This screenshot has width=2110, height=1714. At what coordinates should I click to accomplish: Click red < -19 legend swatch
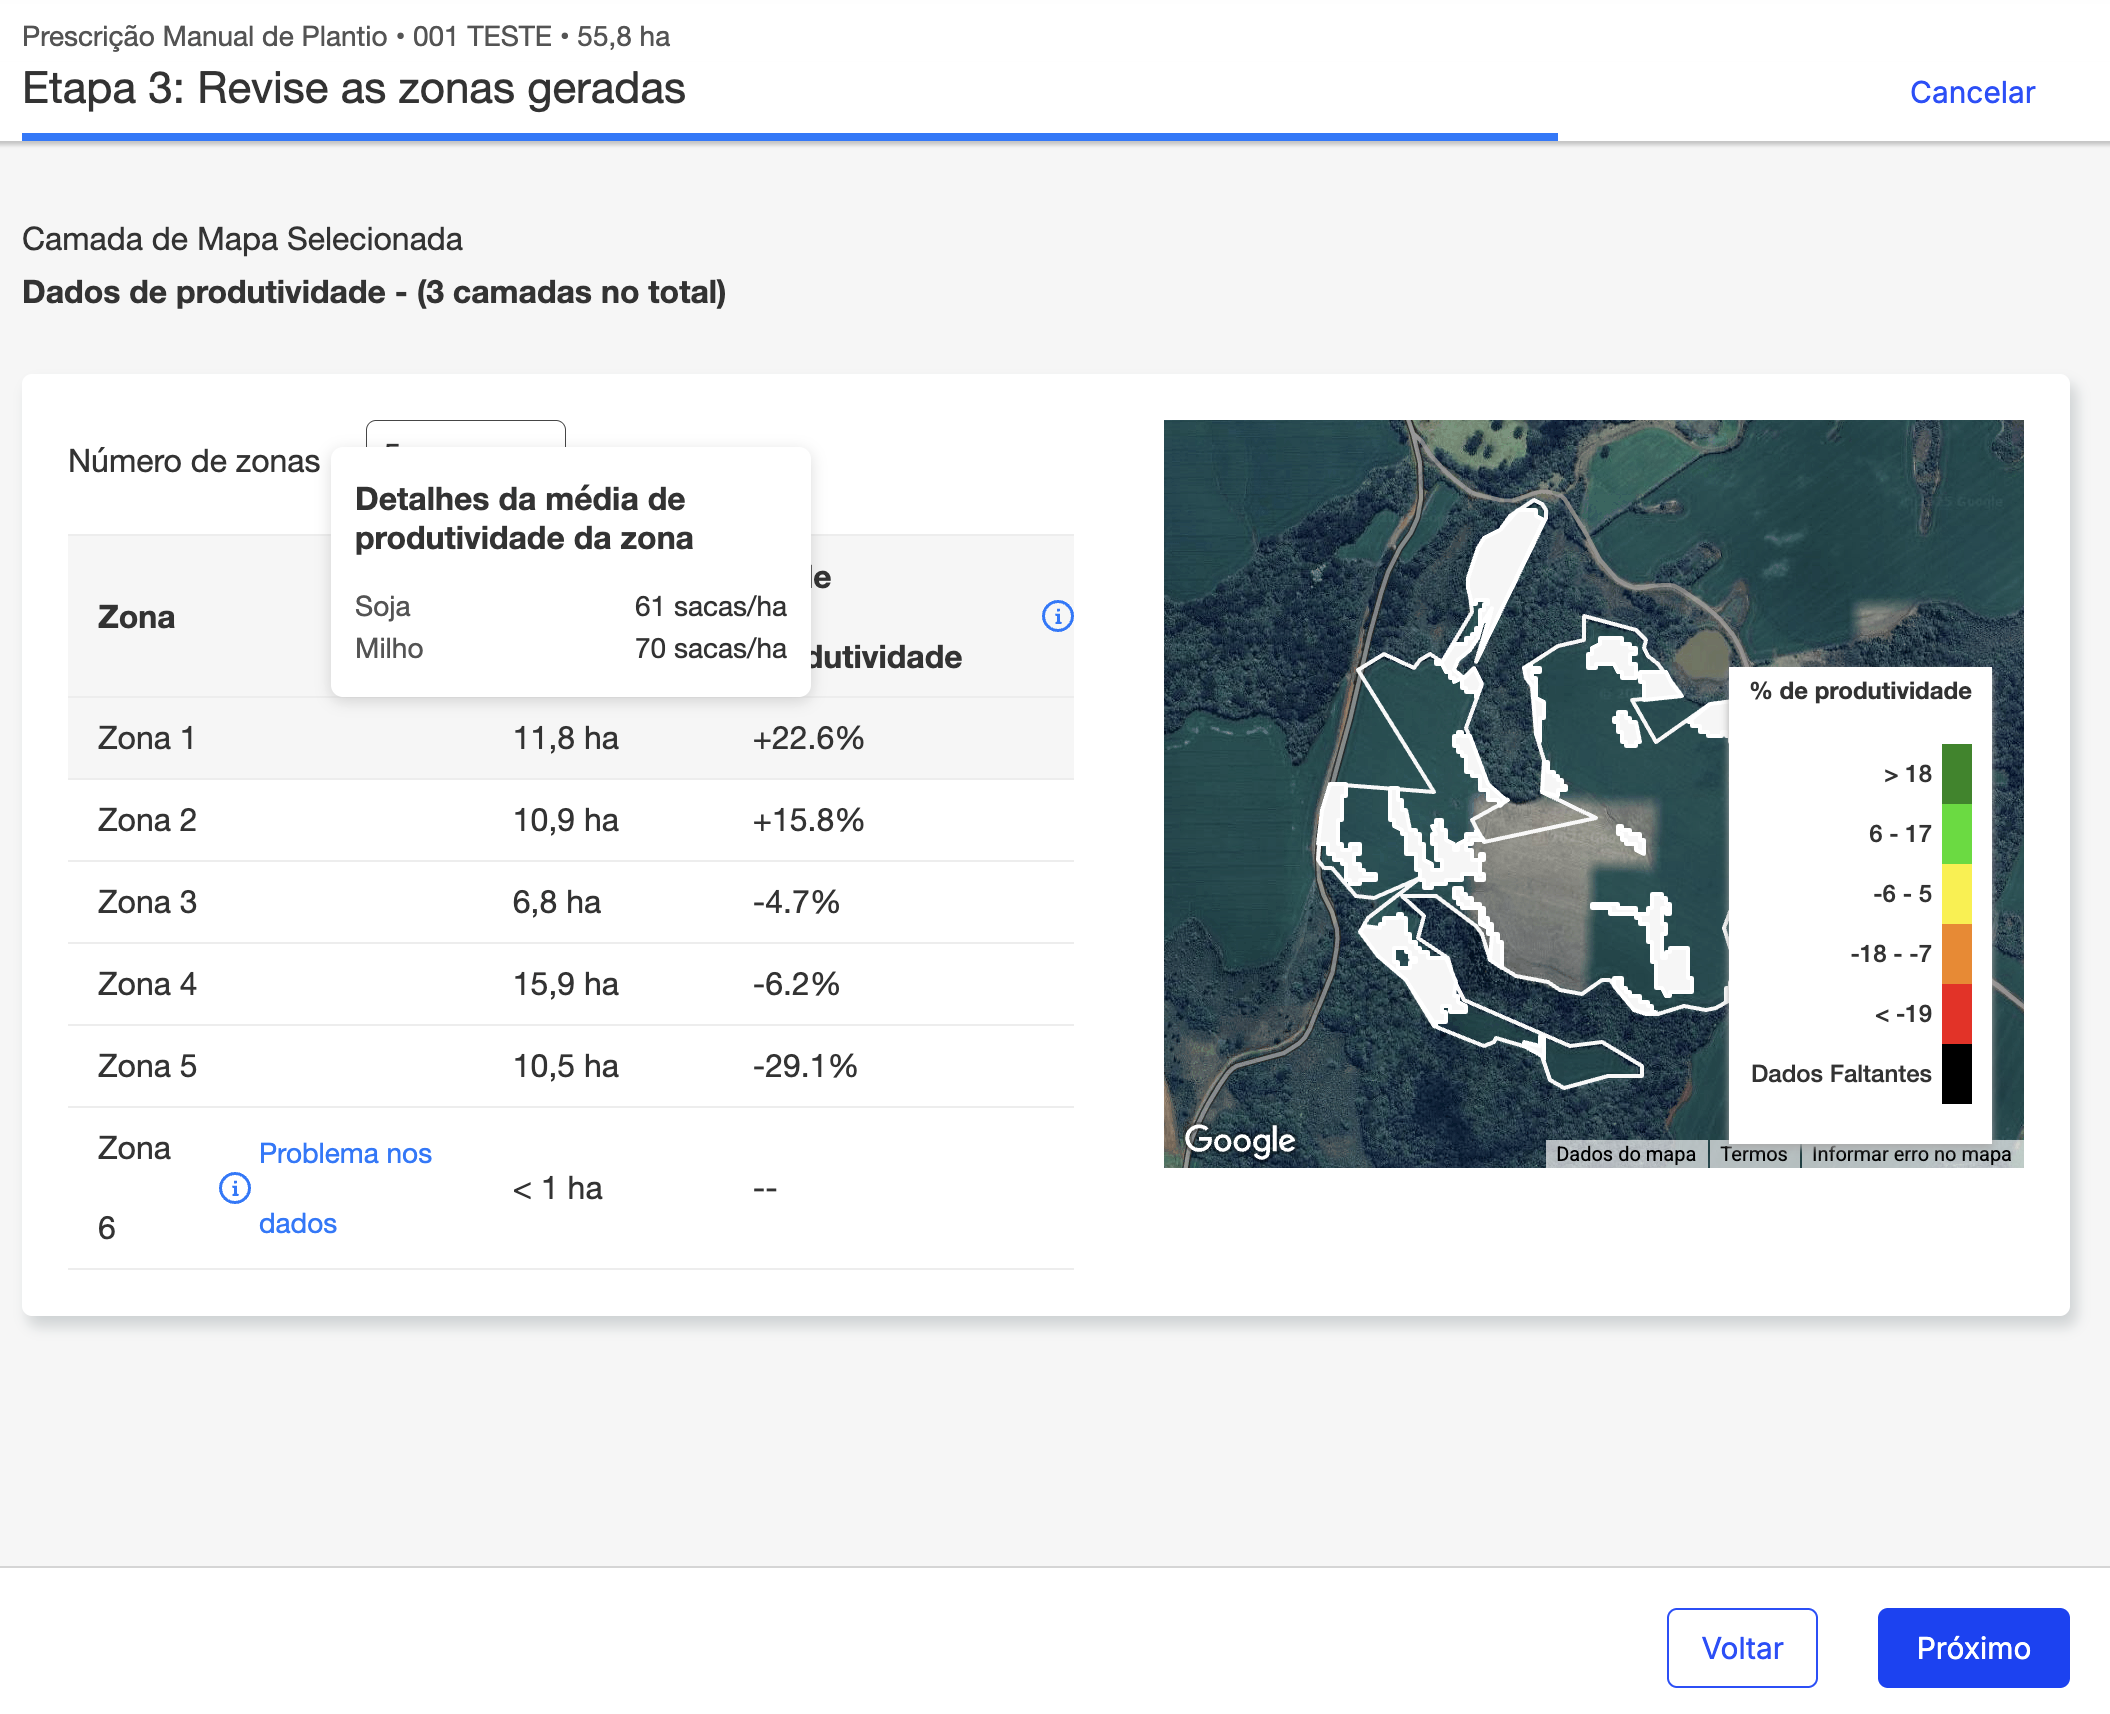(x=1956, y=1014)
